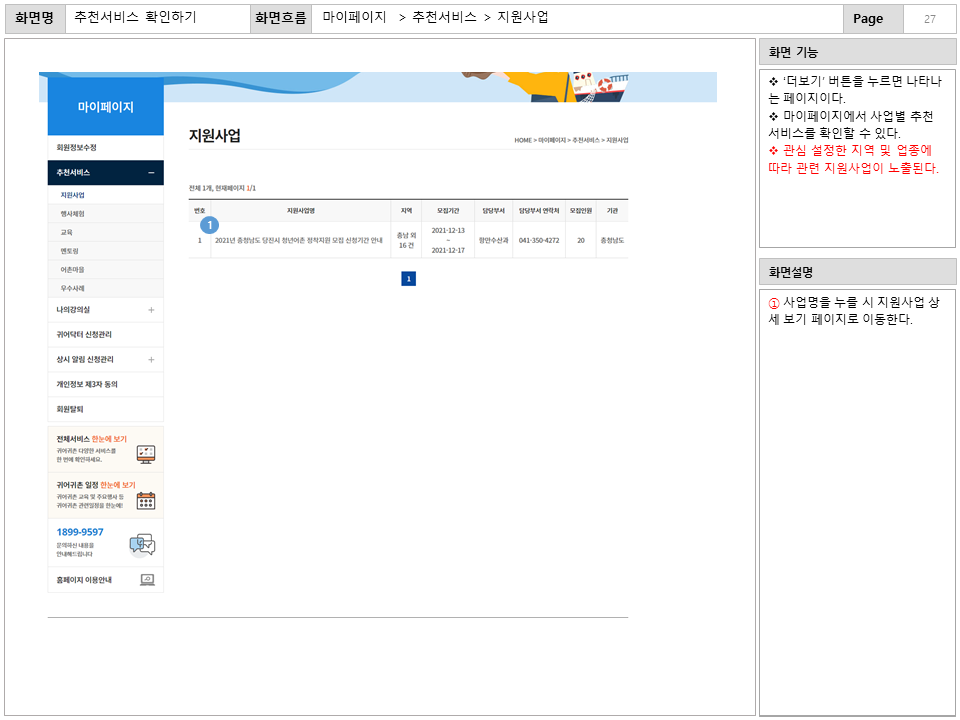Click the 1899-9597 phone number

point(79,531)
